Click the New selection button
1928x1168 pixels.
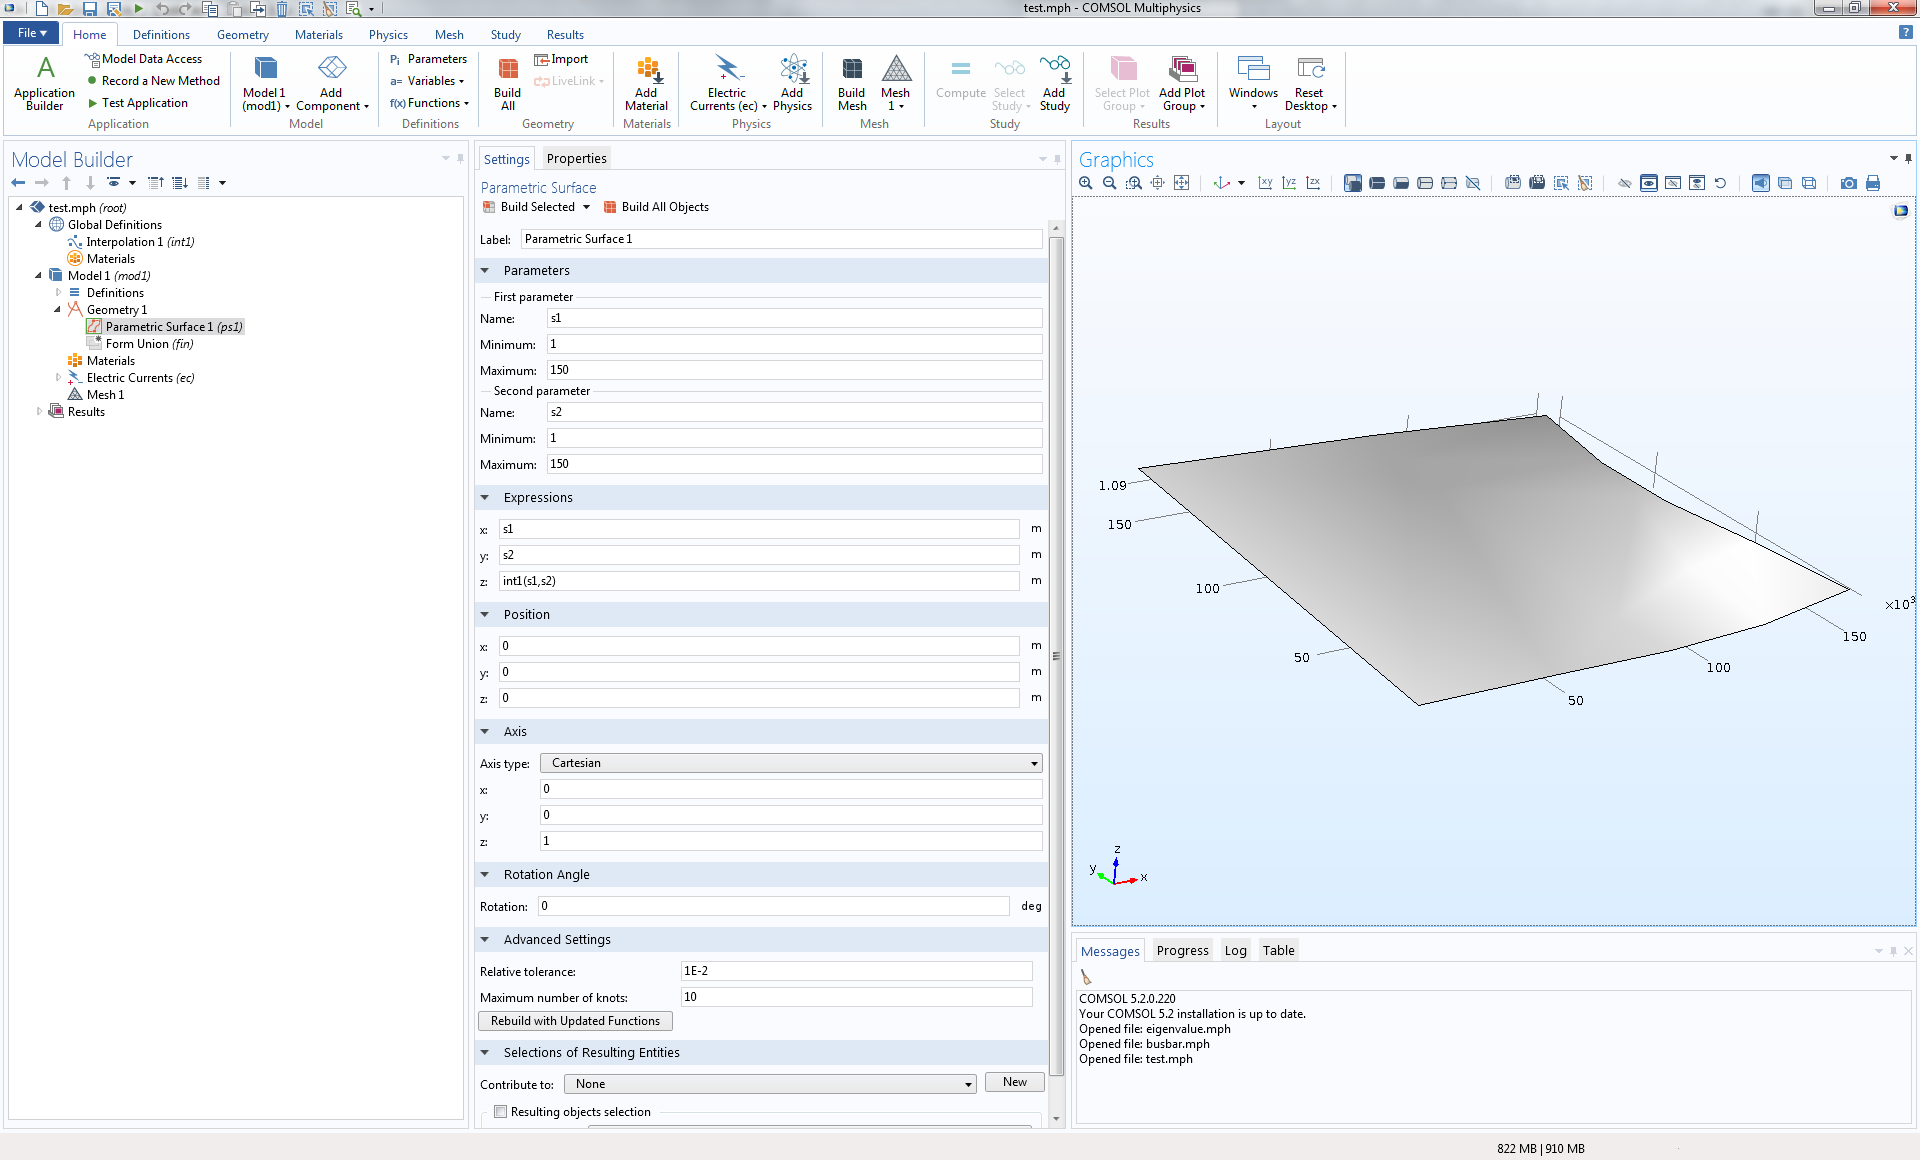[x=1014, y=1083]
